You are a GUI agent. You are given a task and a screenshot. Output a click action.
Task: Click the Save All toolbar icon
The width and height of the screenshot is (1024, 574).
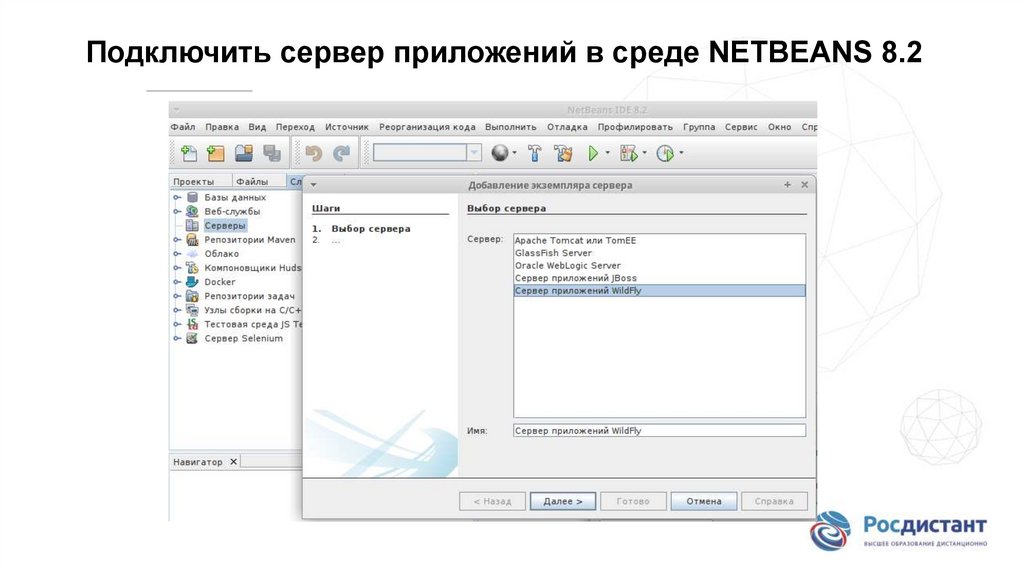click(272, 153)
